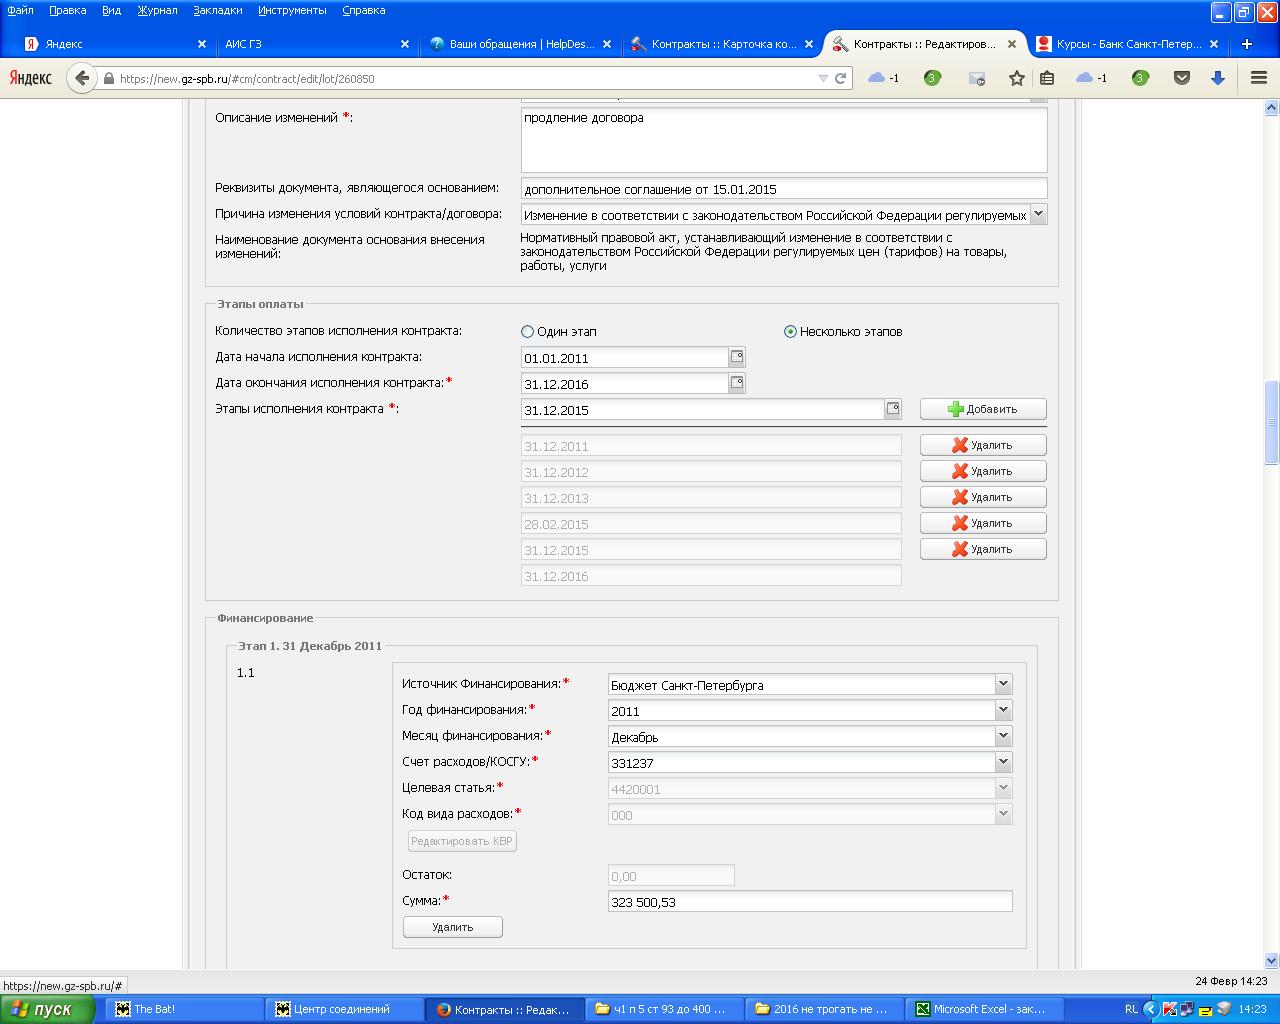The image size is (1280, 1024).
Task: Click the scrollbar down arrow
Action: pos(1271,960)
